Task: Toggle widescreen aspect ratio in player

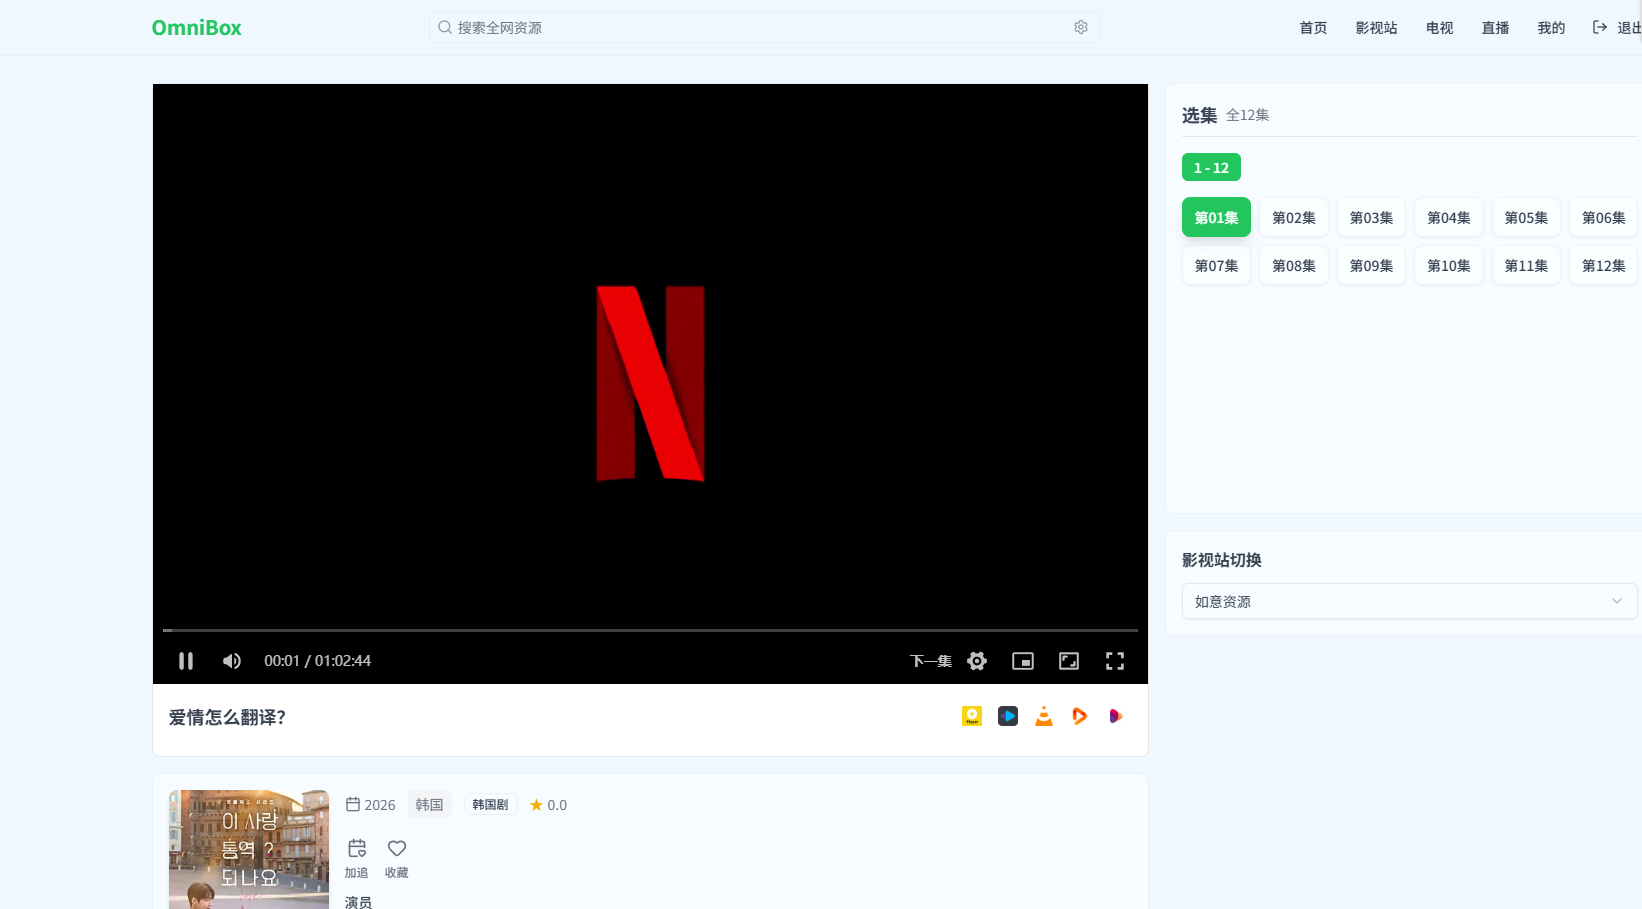Action: point(1069,660)
